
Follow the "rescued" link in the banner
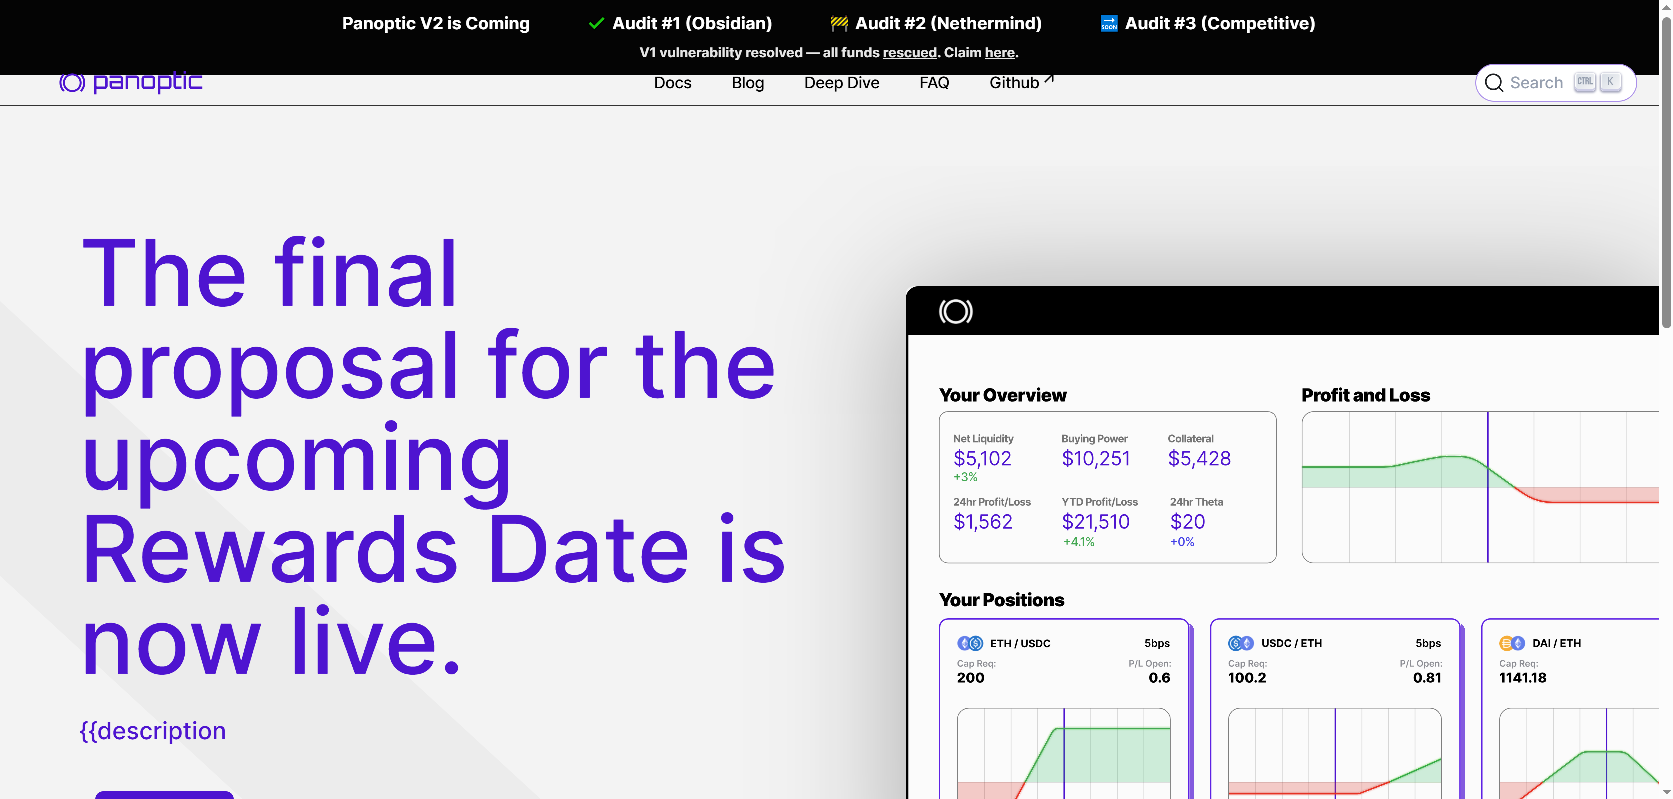tap(910, 52)
